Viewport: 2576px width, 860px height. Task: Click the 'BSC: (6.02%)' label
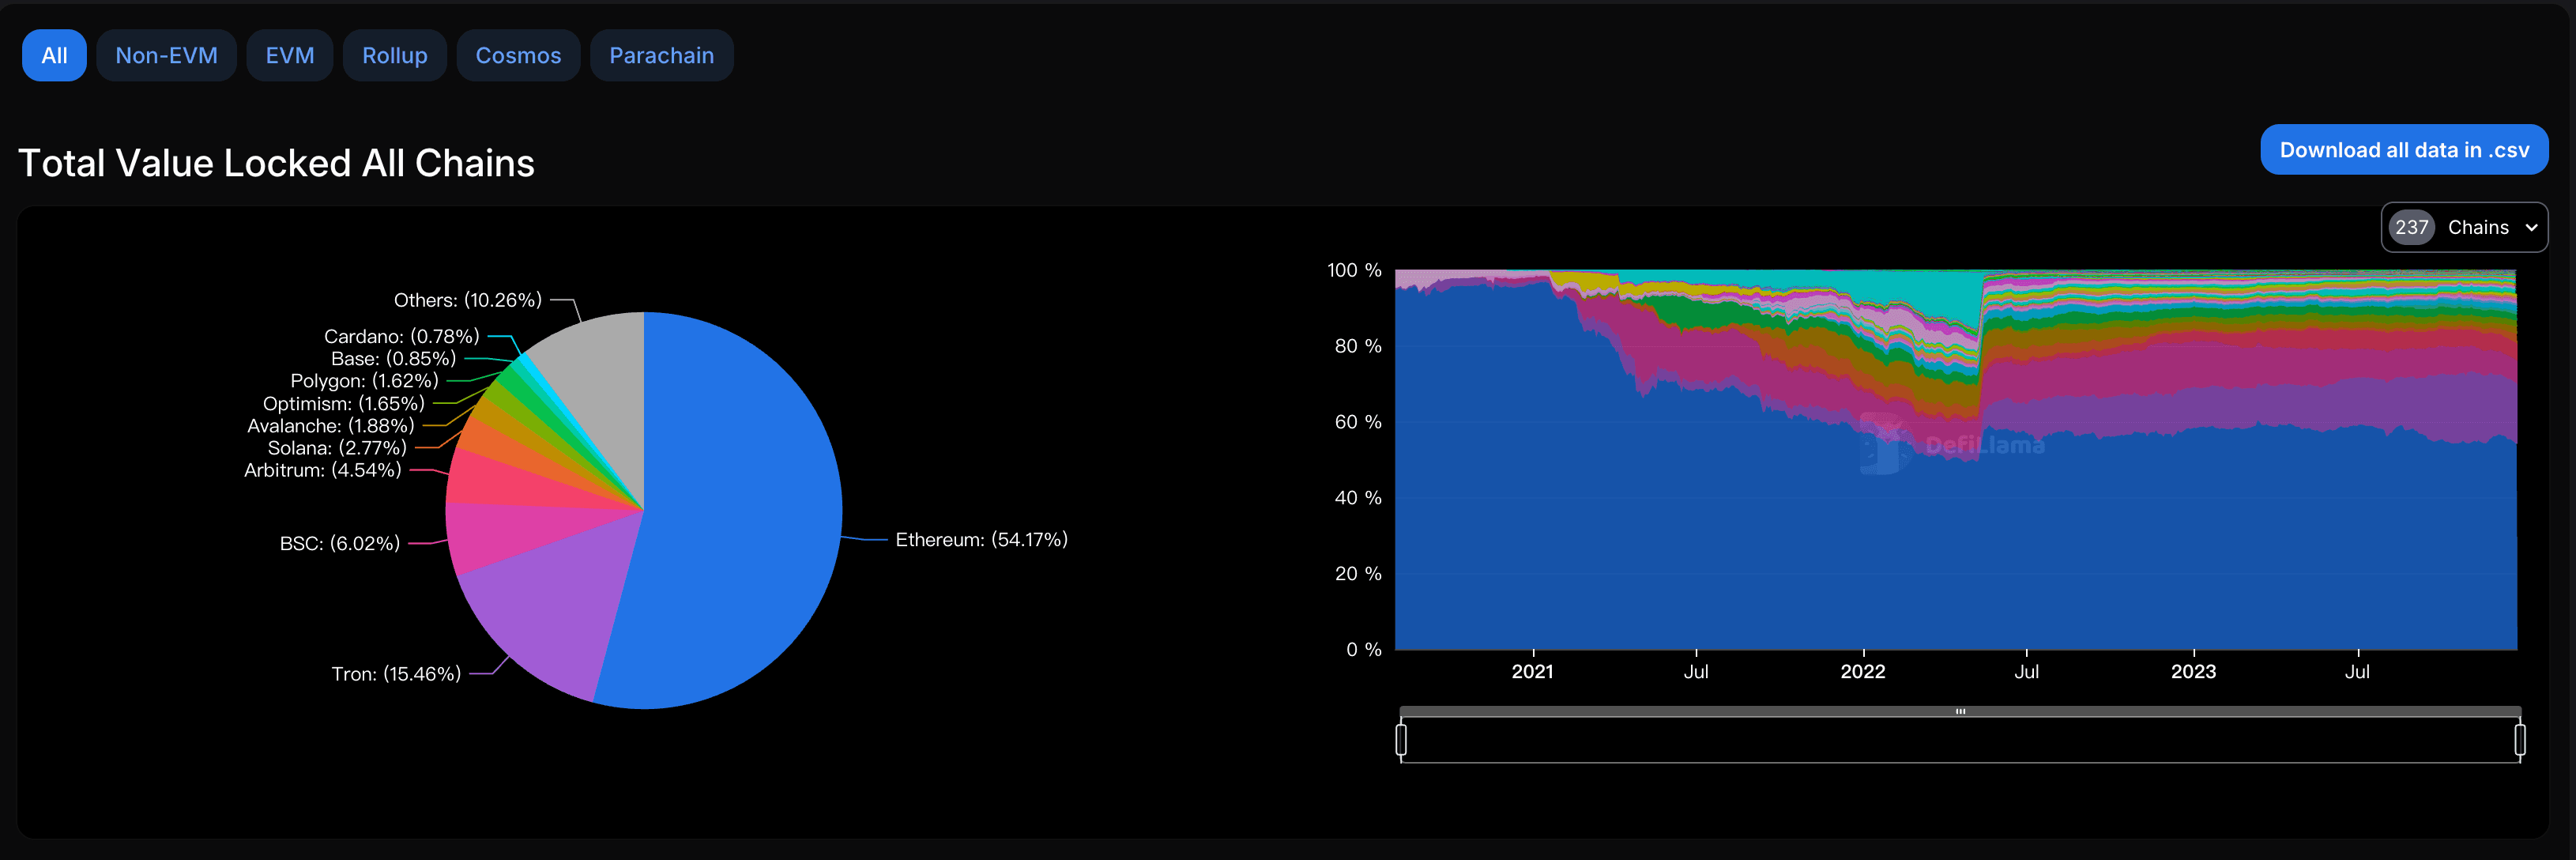pyautogui.click(x=340, y=543)
